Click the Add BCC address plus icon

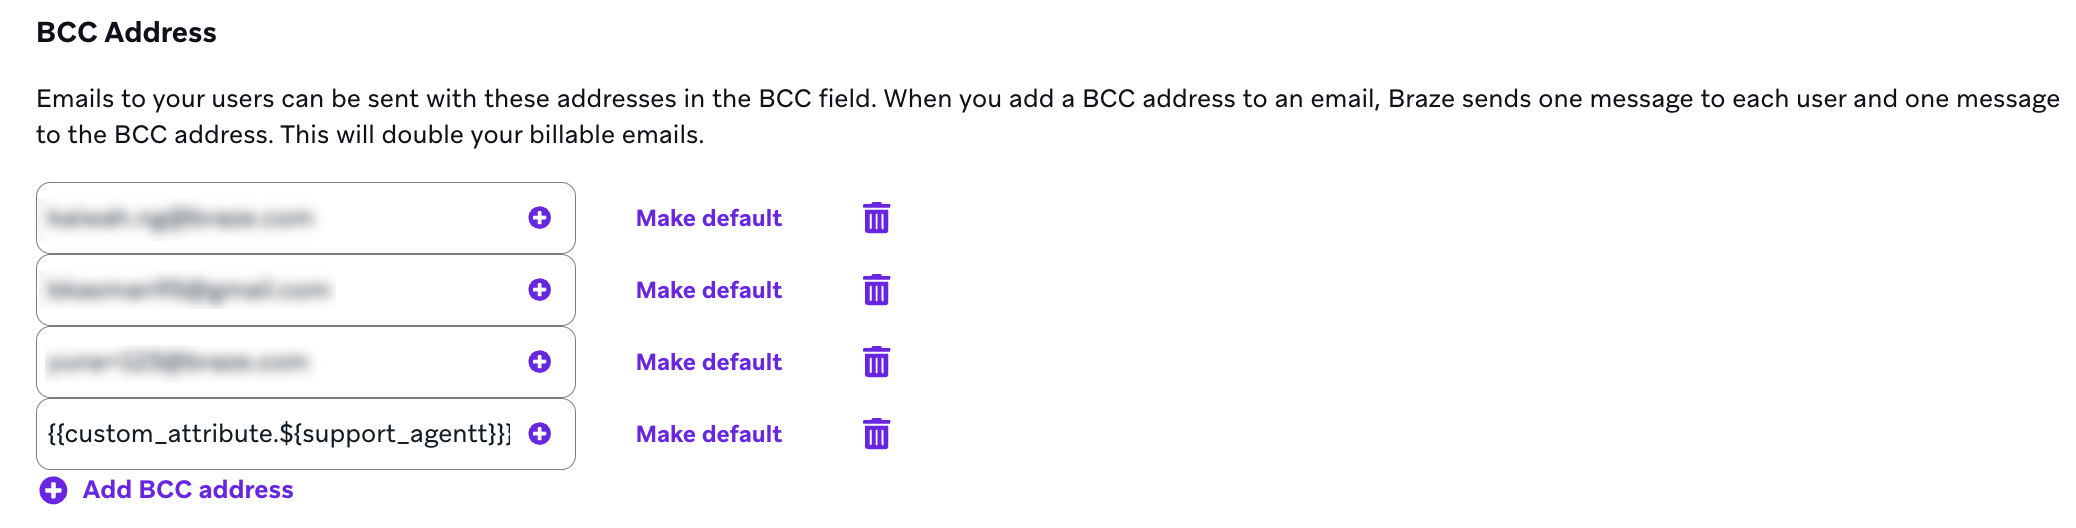tap(53, 490)
